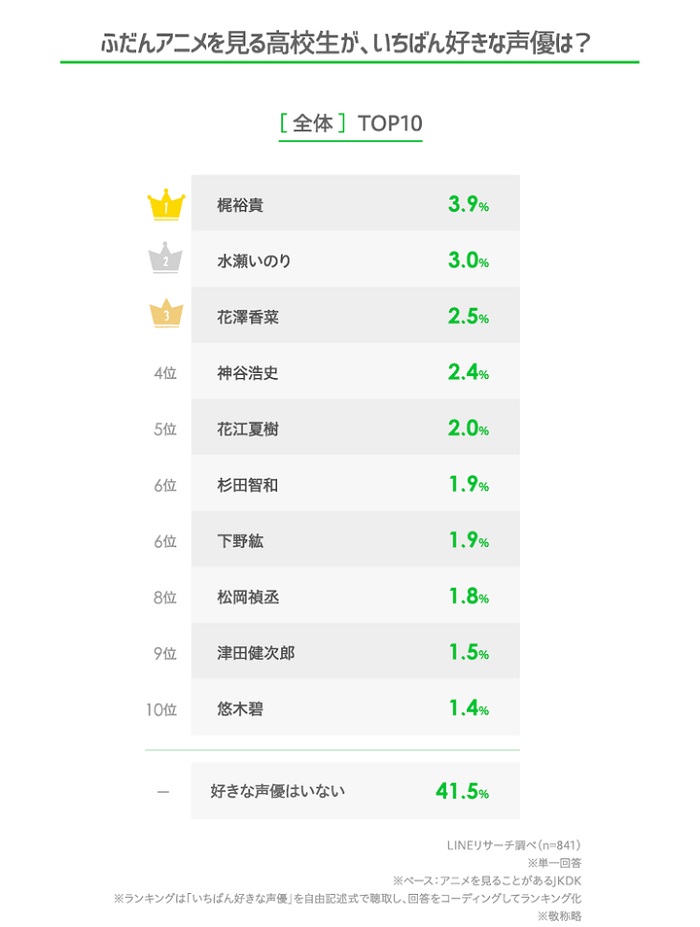
Task: Click the 松岡禎丞 eighth-place row
Action: pyautogui.click(x=355, y=597)
